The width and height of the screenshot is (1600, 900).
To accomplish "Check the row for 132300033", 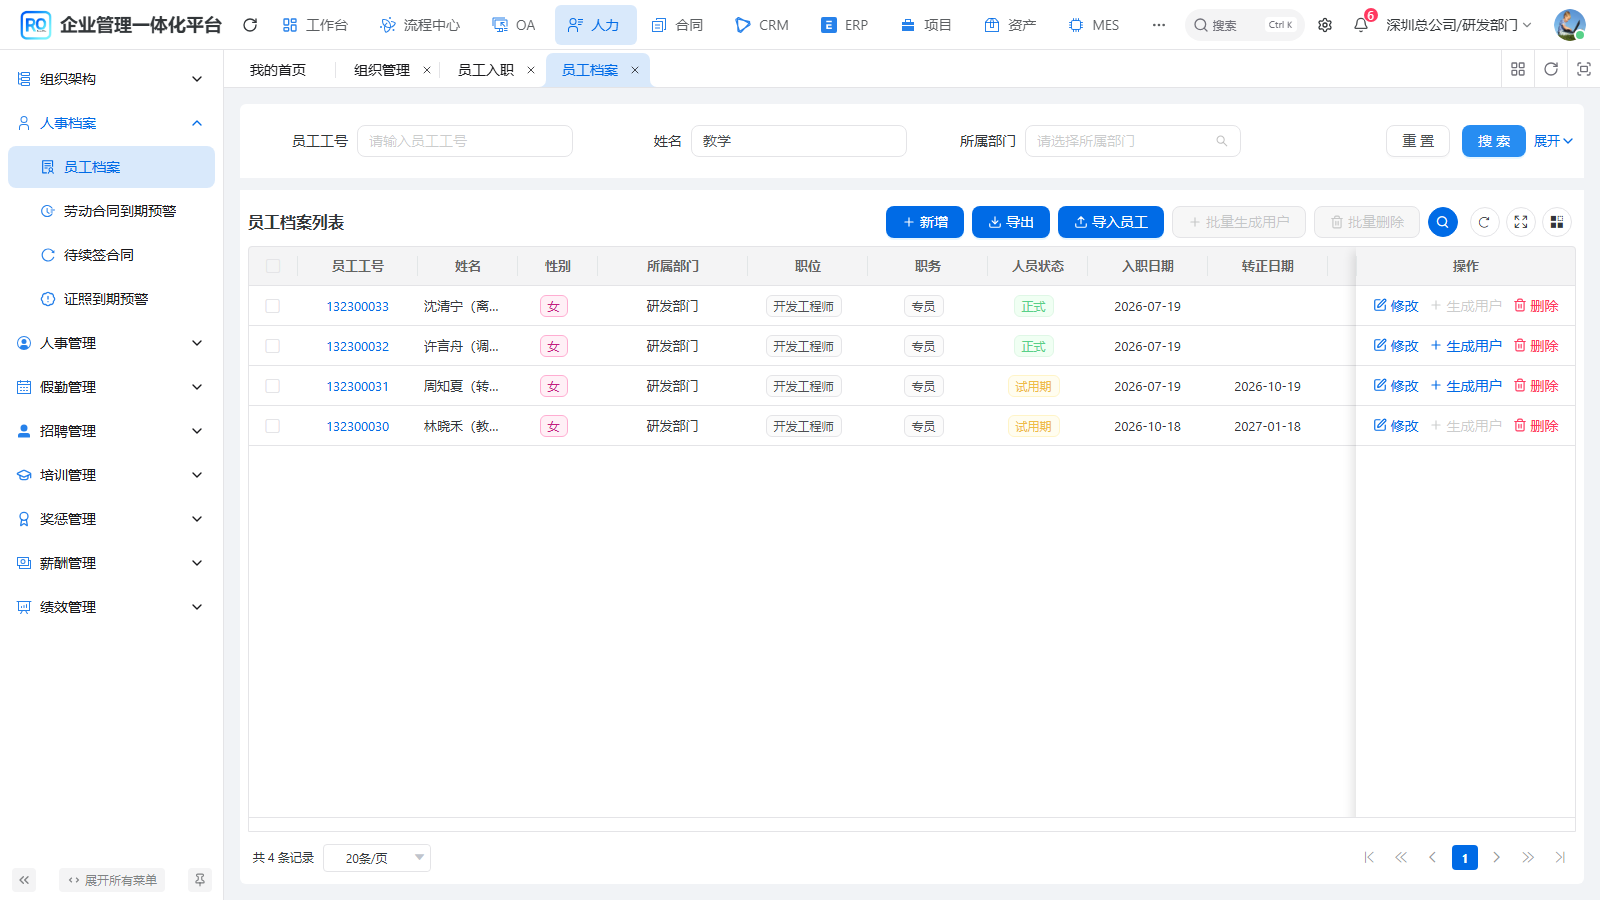I will coord(273,306).
